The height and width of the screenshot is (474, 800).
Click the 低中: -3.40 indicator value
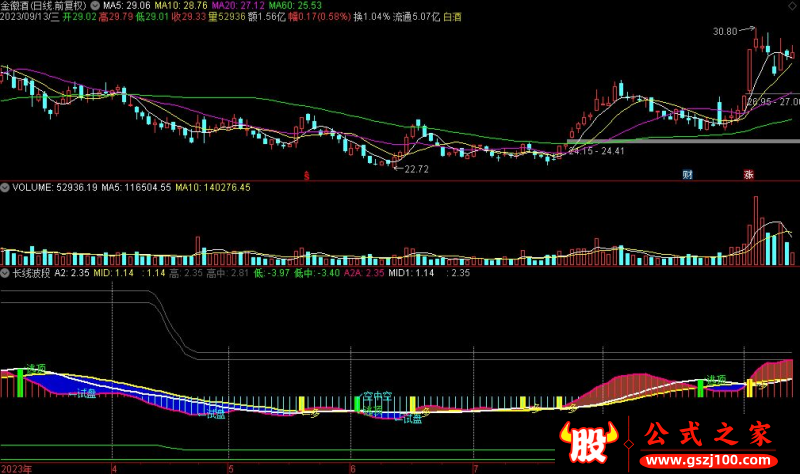click(x=317, y=273)
